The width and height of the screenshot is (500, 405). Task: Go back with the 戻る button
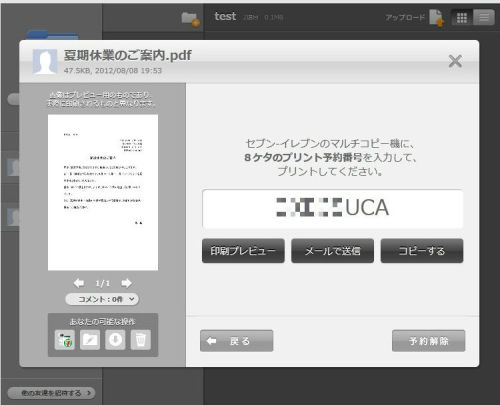237,341
